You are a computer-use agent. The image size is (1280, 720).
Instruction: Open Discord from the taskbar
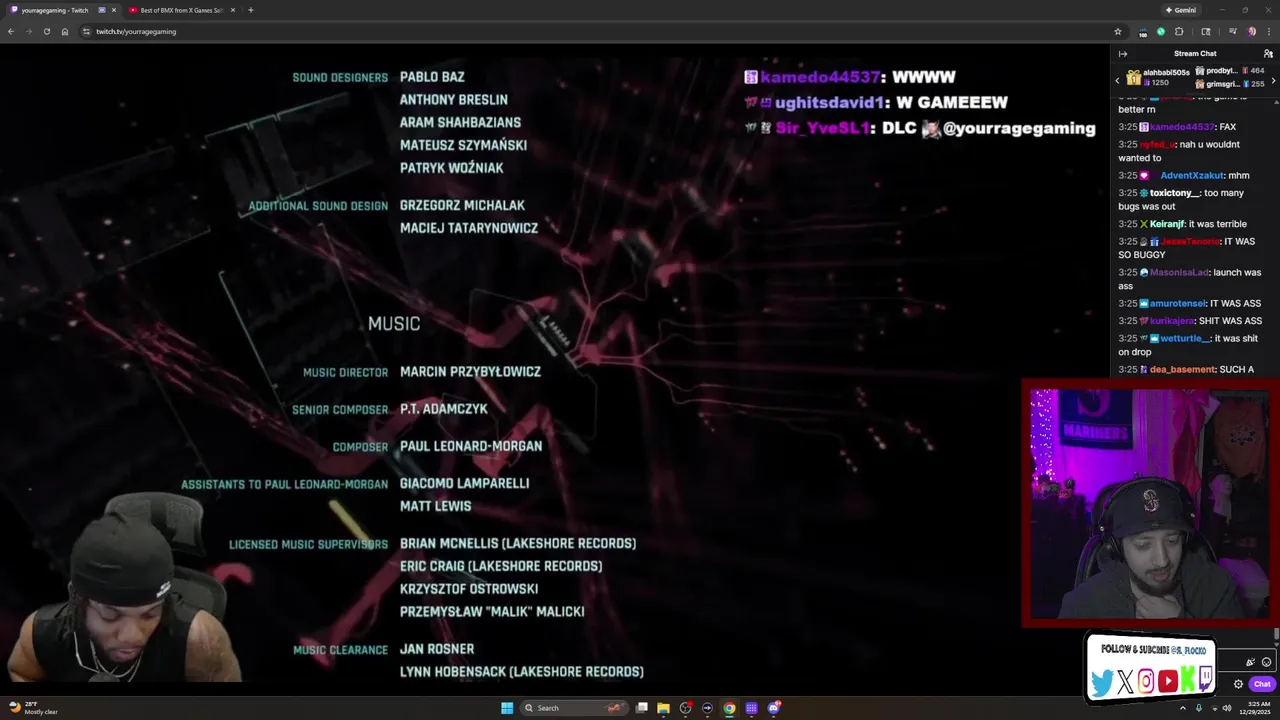tap(773, 708)
